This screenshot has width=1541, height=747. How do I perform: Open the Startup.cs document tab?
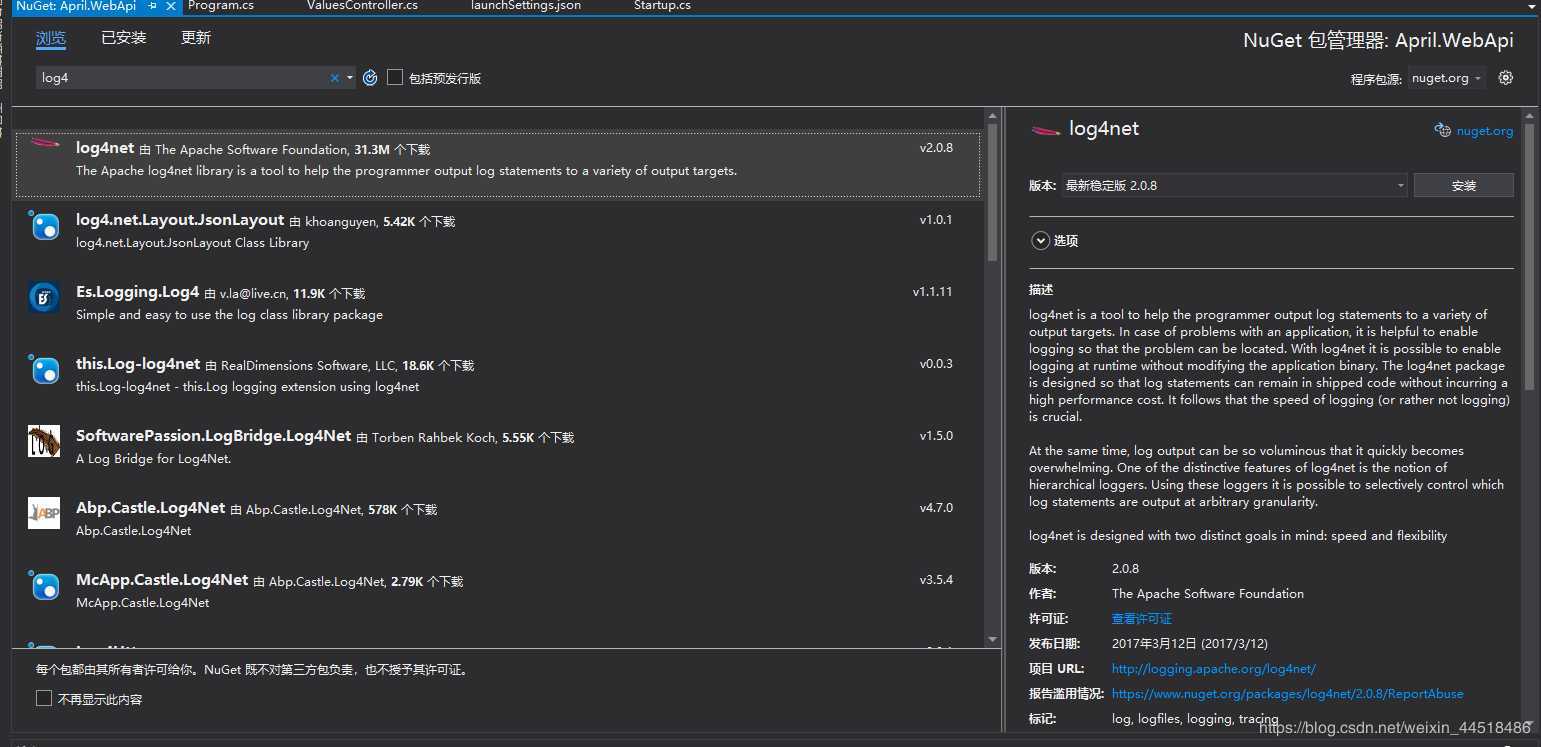coord(662,6)
